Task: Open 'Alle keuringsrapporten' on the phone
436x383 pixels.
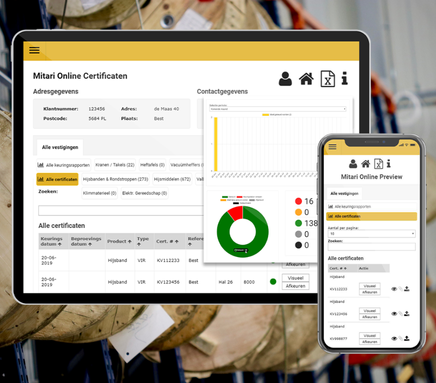Action: [372, 207]
